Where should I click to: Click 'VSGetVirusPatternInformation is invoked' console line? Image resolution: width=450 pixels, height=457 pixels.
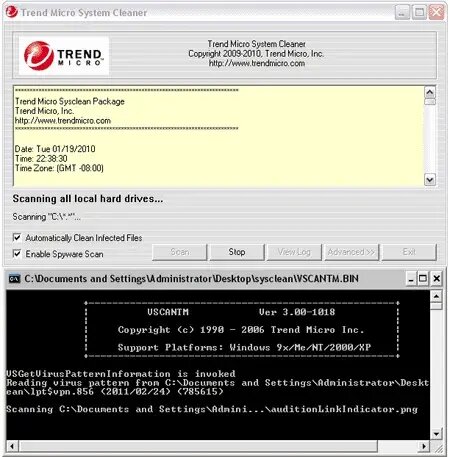point(121,374)
